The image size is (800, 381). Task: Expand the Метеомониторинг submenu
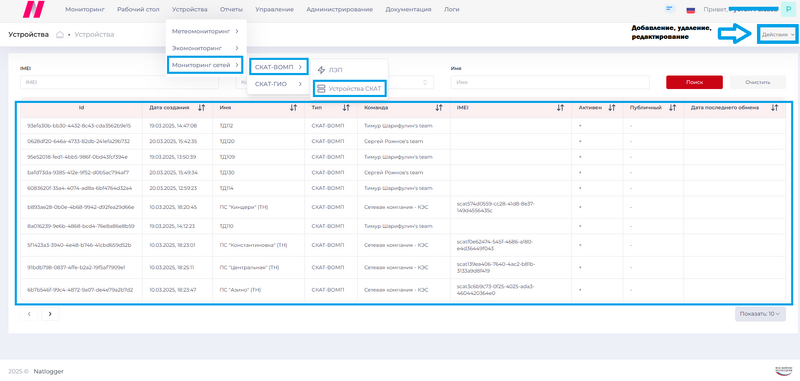point(206,31)
